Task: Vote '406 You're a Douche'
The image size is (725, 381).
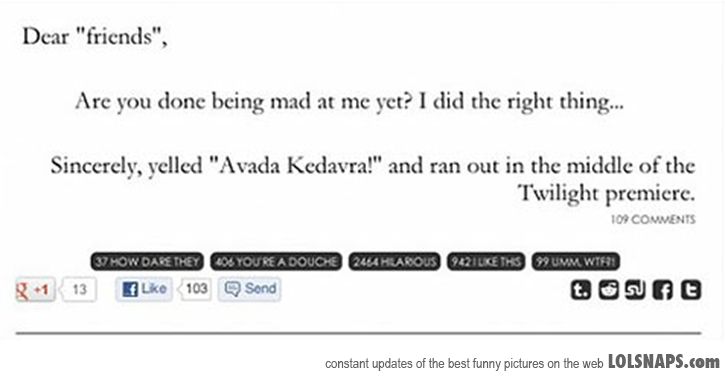Action: click(276, 262)
